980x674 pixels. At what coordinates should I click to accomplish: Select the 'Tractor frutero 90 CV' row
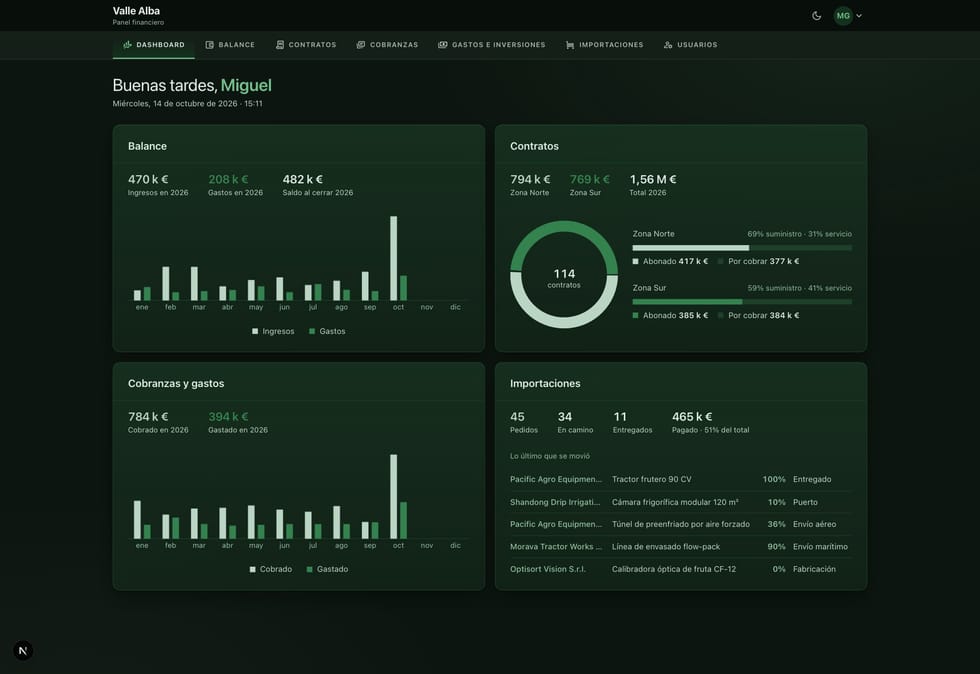pyautogui.click(x=681, y=480)
